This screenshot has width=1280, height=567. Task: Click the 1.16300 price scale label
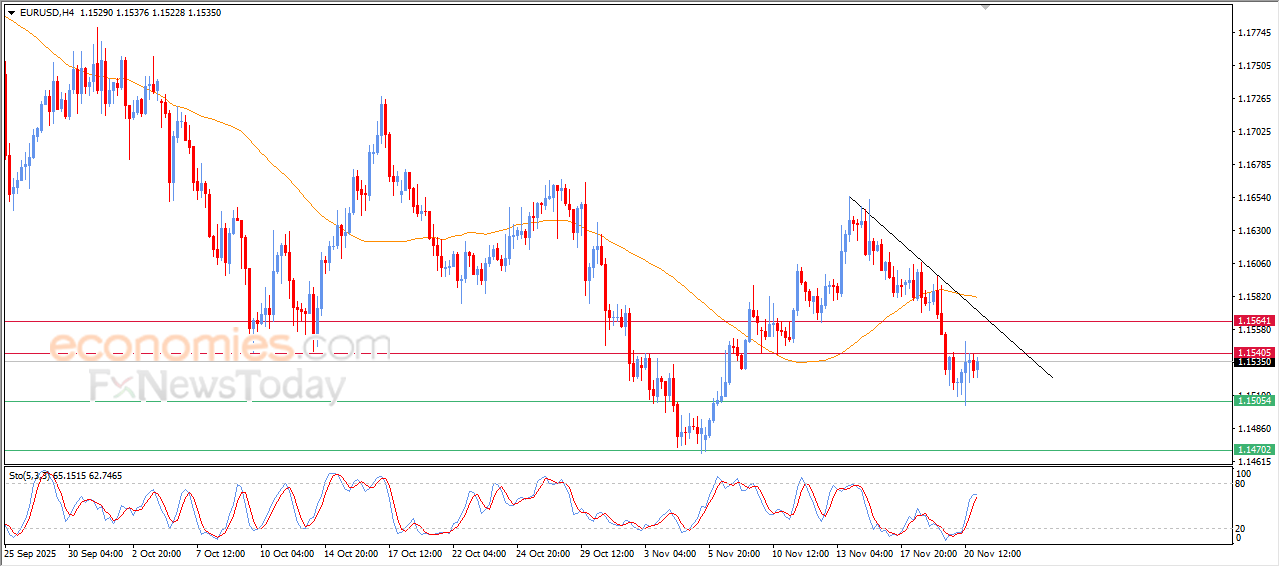(1254, 230)
